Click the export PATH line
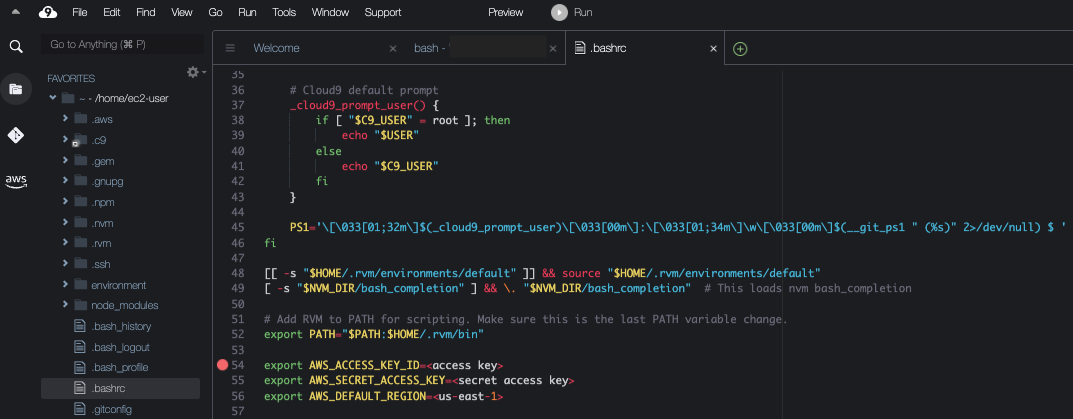 (x=374, y=334)
